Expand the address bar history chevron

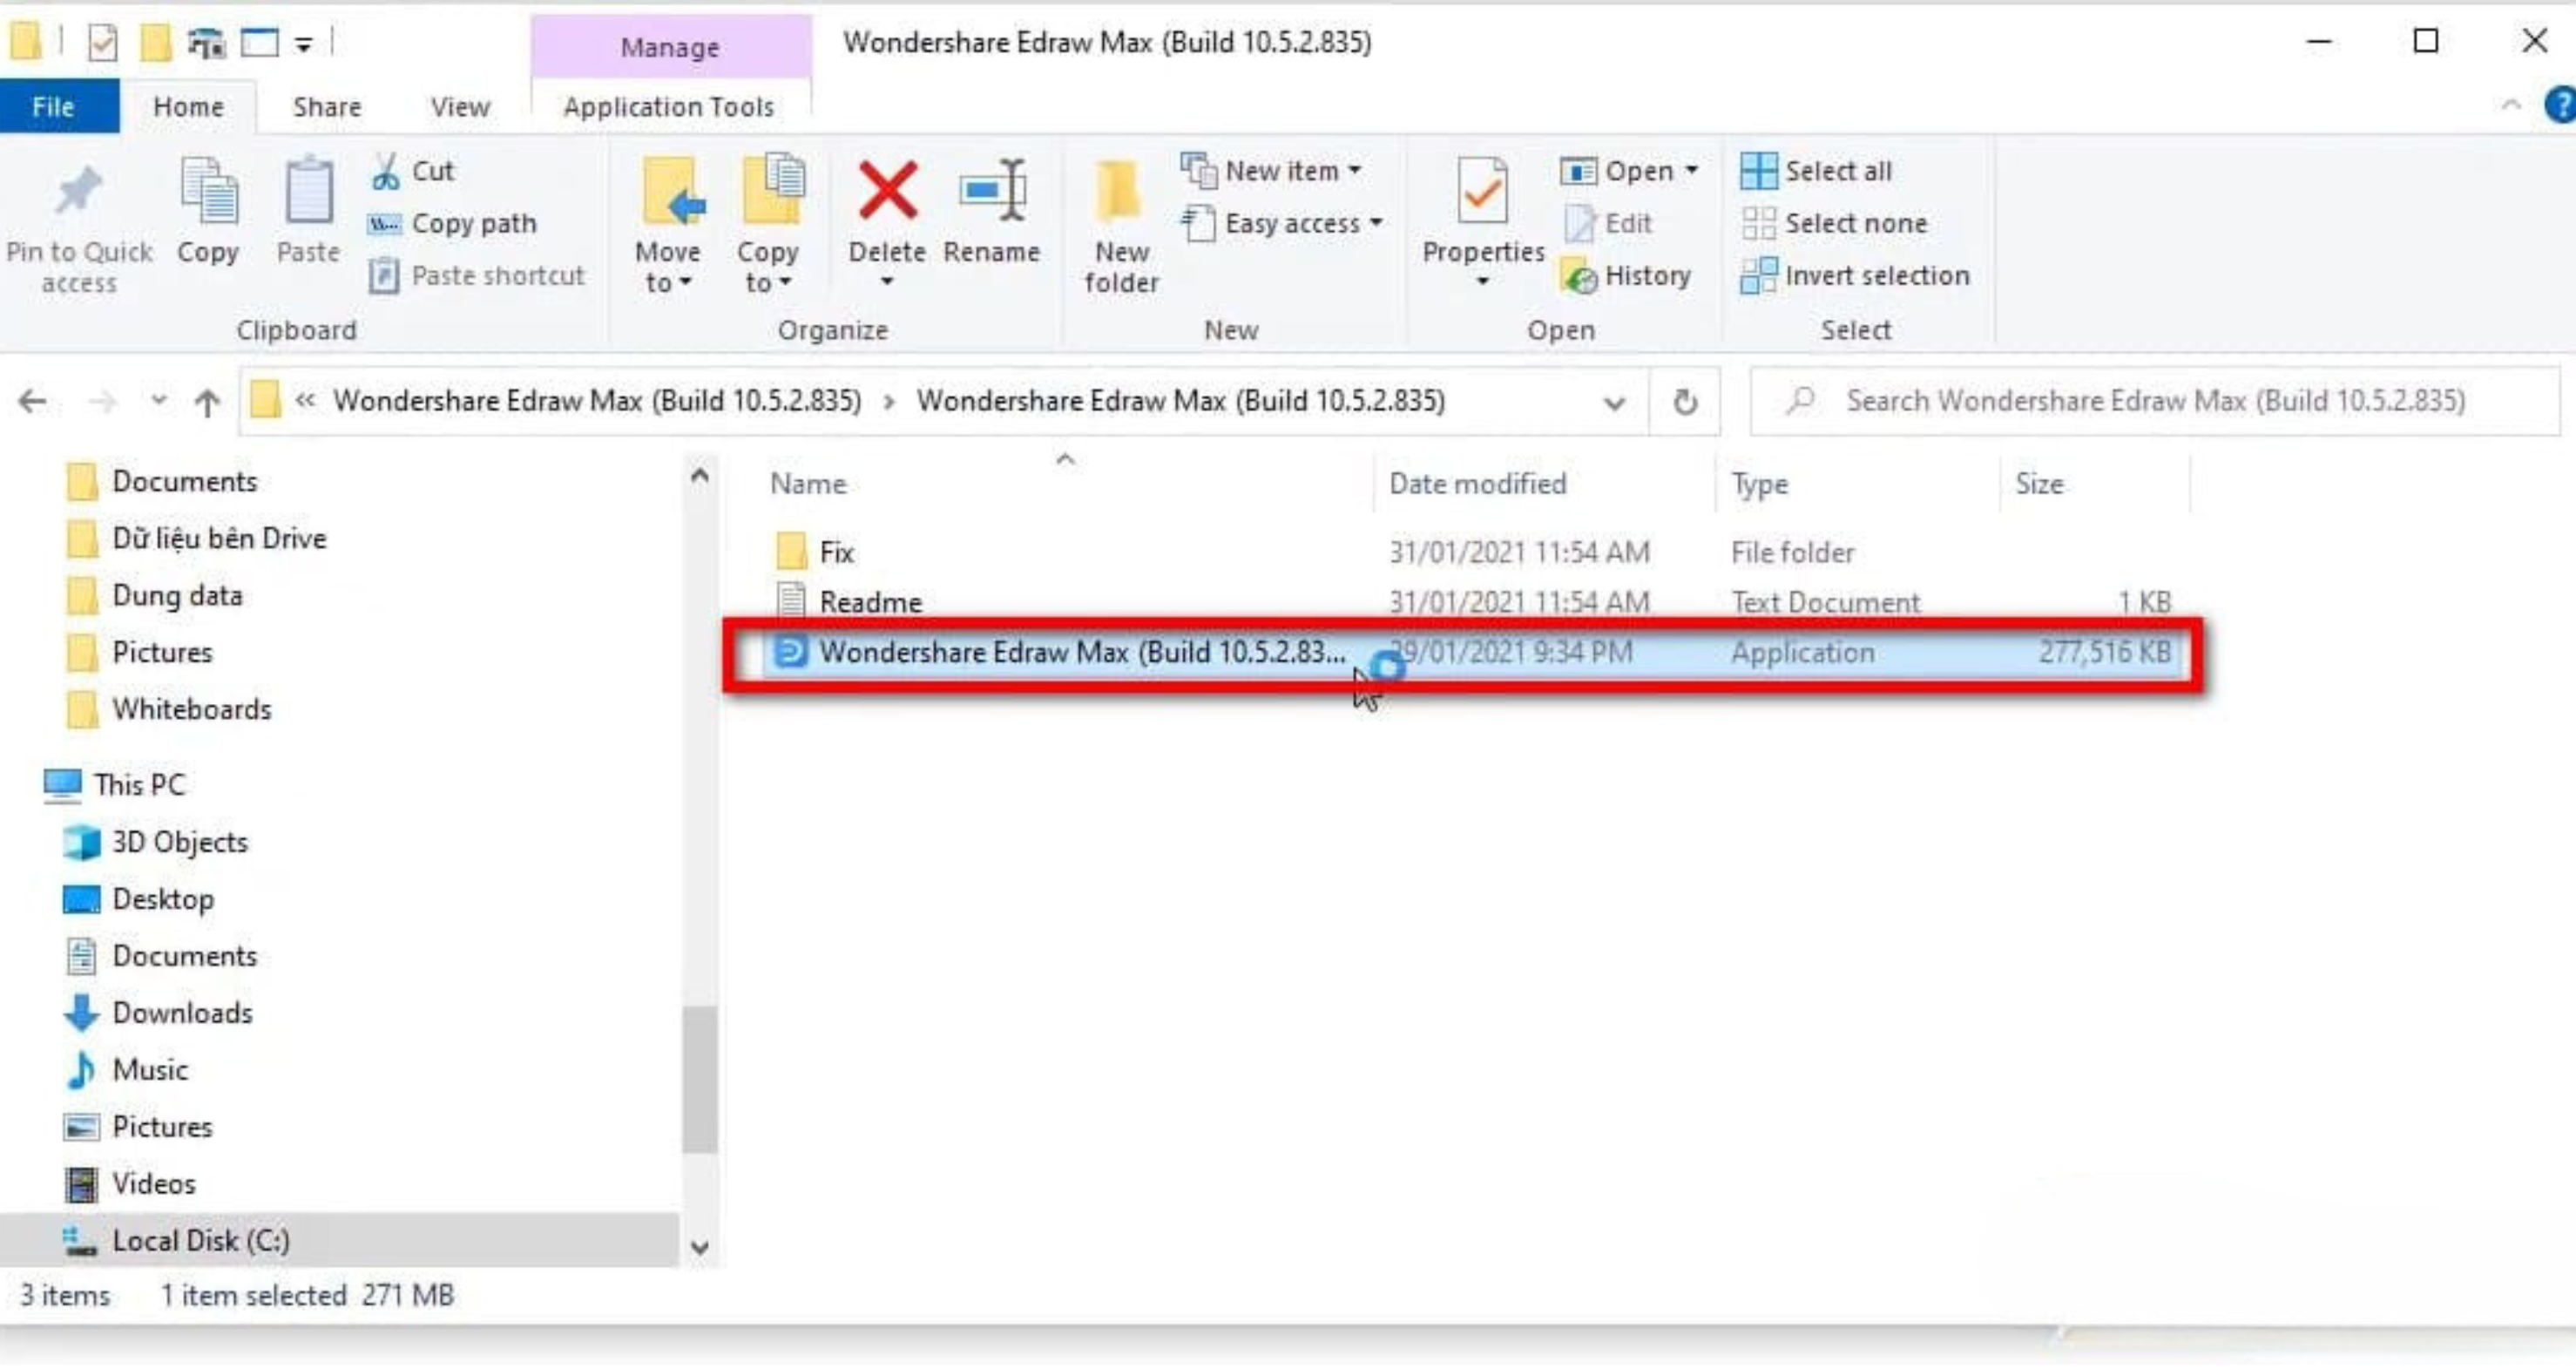pos(1614,403)
